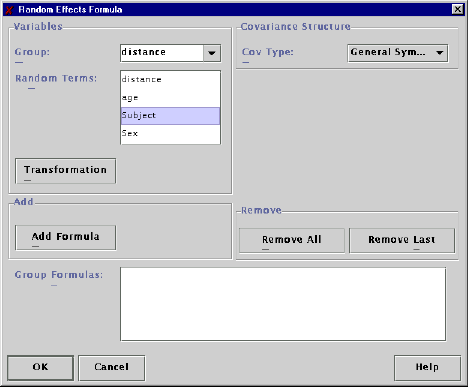Image resolution: width=468 pixels, height=387 pixels.
Task: Select 'age' in Random Terms list
Action: tap(170, 98)
